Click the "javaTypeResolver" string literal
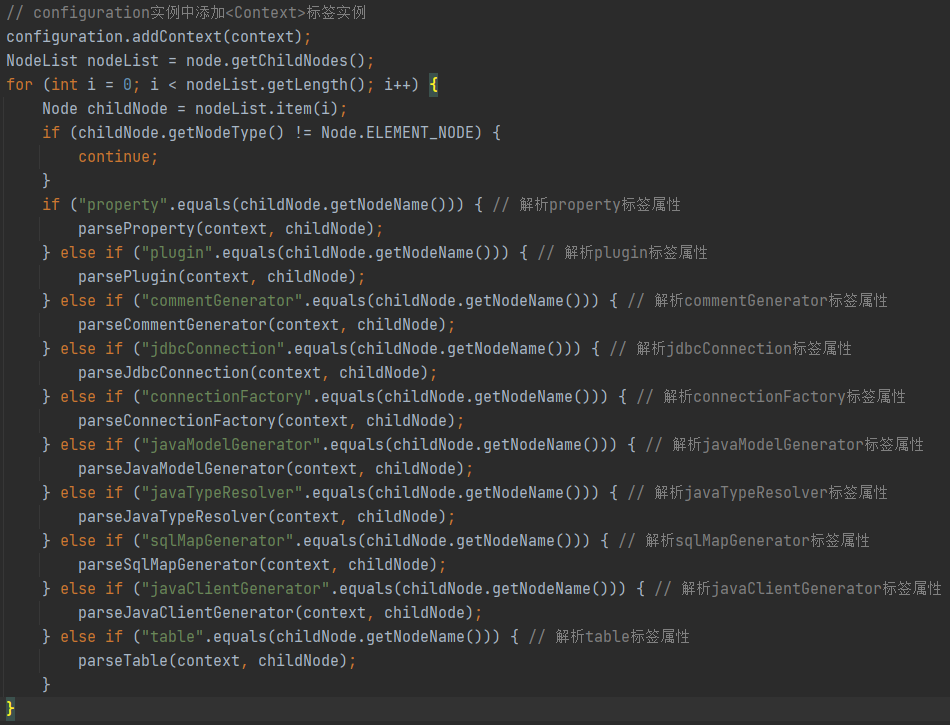This screenshot has width=950, height=725. click(222, 492)
